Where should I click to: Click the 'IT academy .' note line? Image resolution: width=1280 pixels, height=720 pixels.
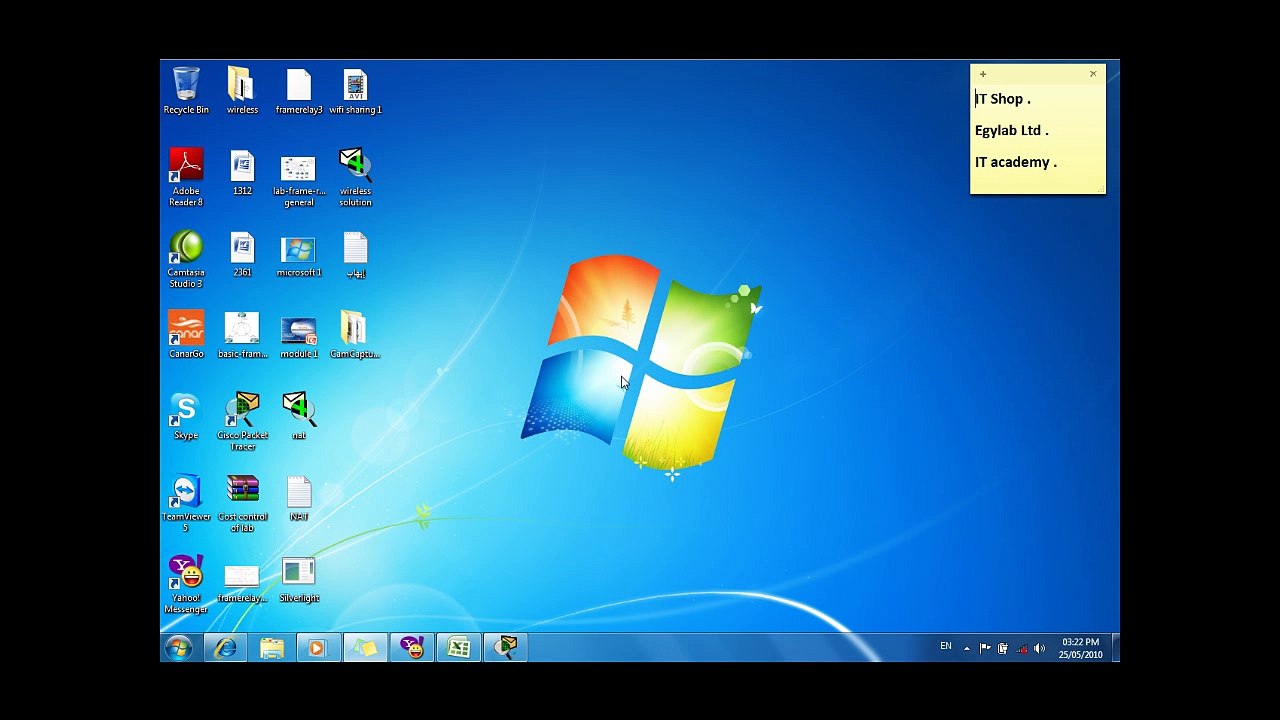[1016, 162]
